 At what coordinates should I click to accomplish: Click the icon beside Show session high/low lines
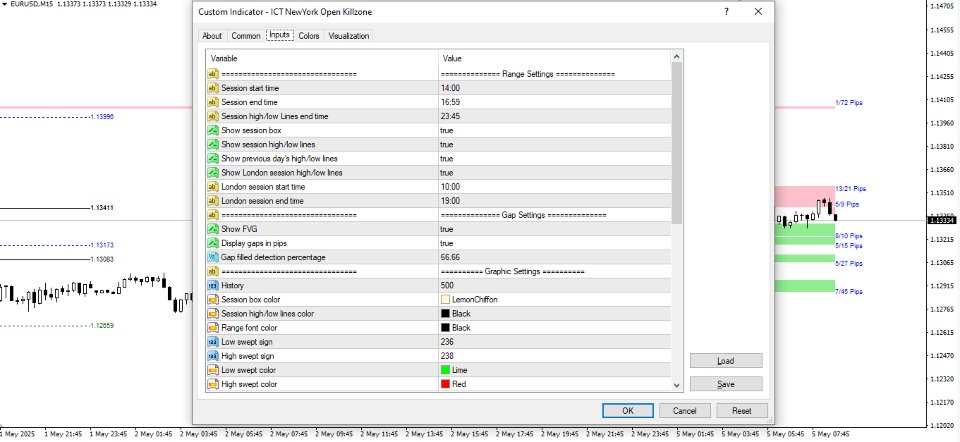point(213,144)
